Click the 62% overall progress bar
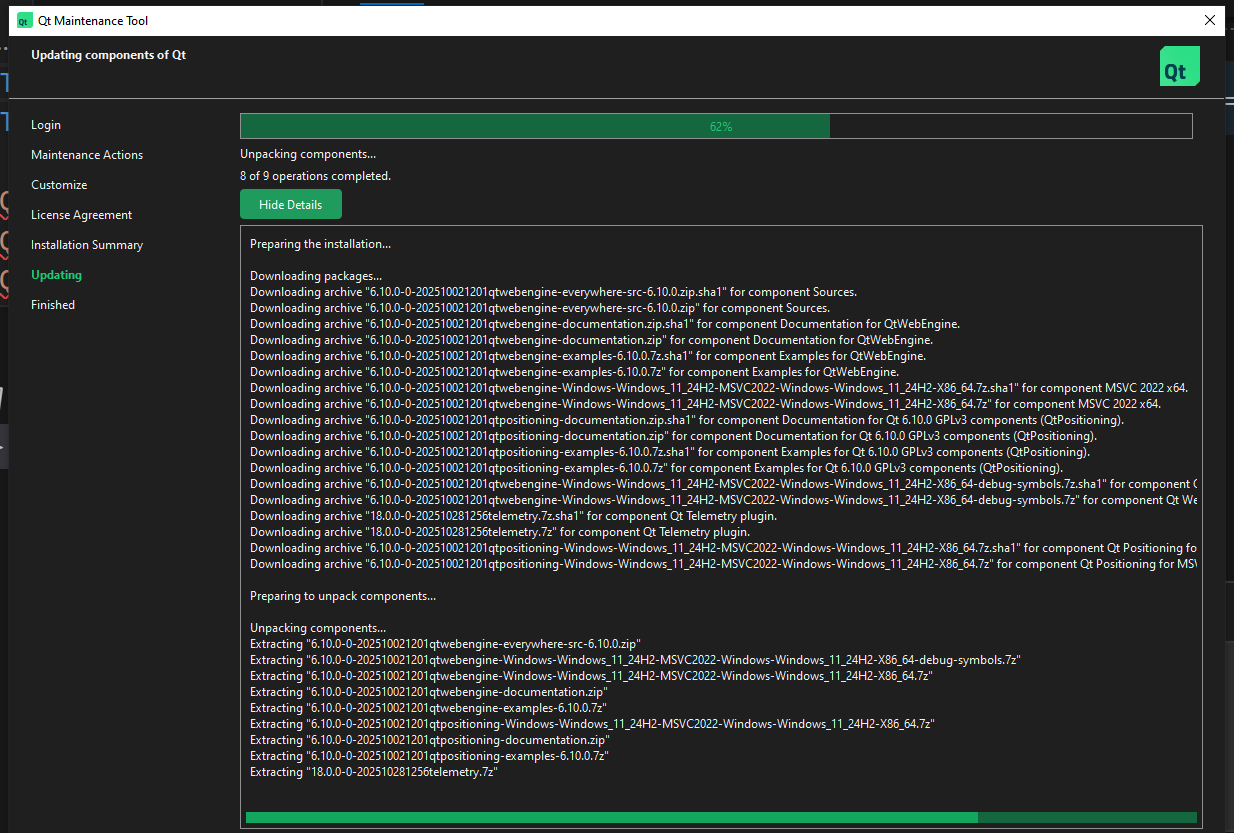 click(x=715, y=126)
